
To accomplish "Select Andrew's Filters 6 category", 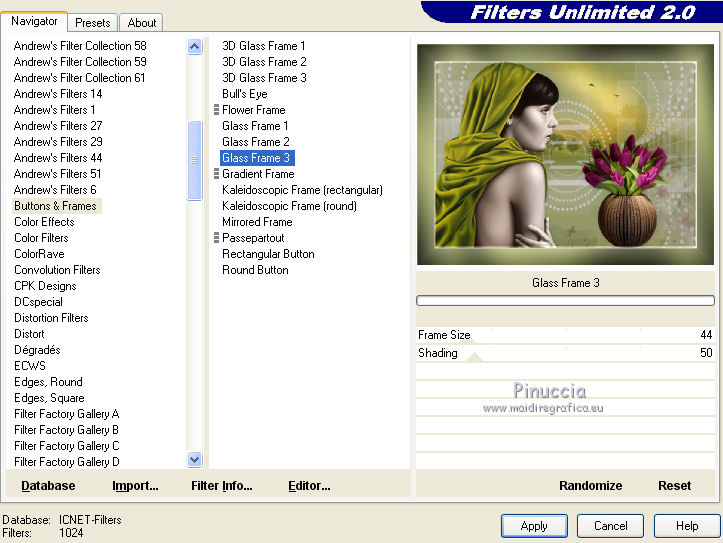I will point(55,190).
